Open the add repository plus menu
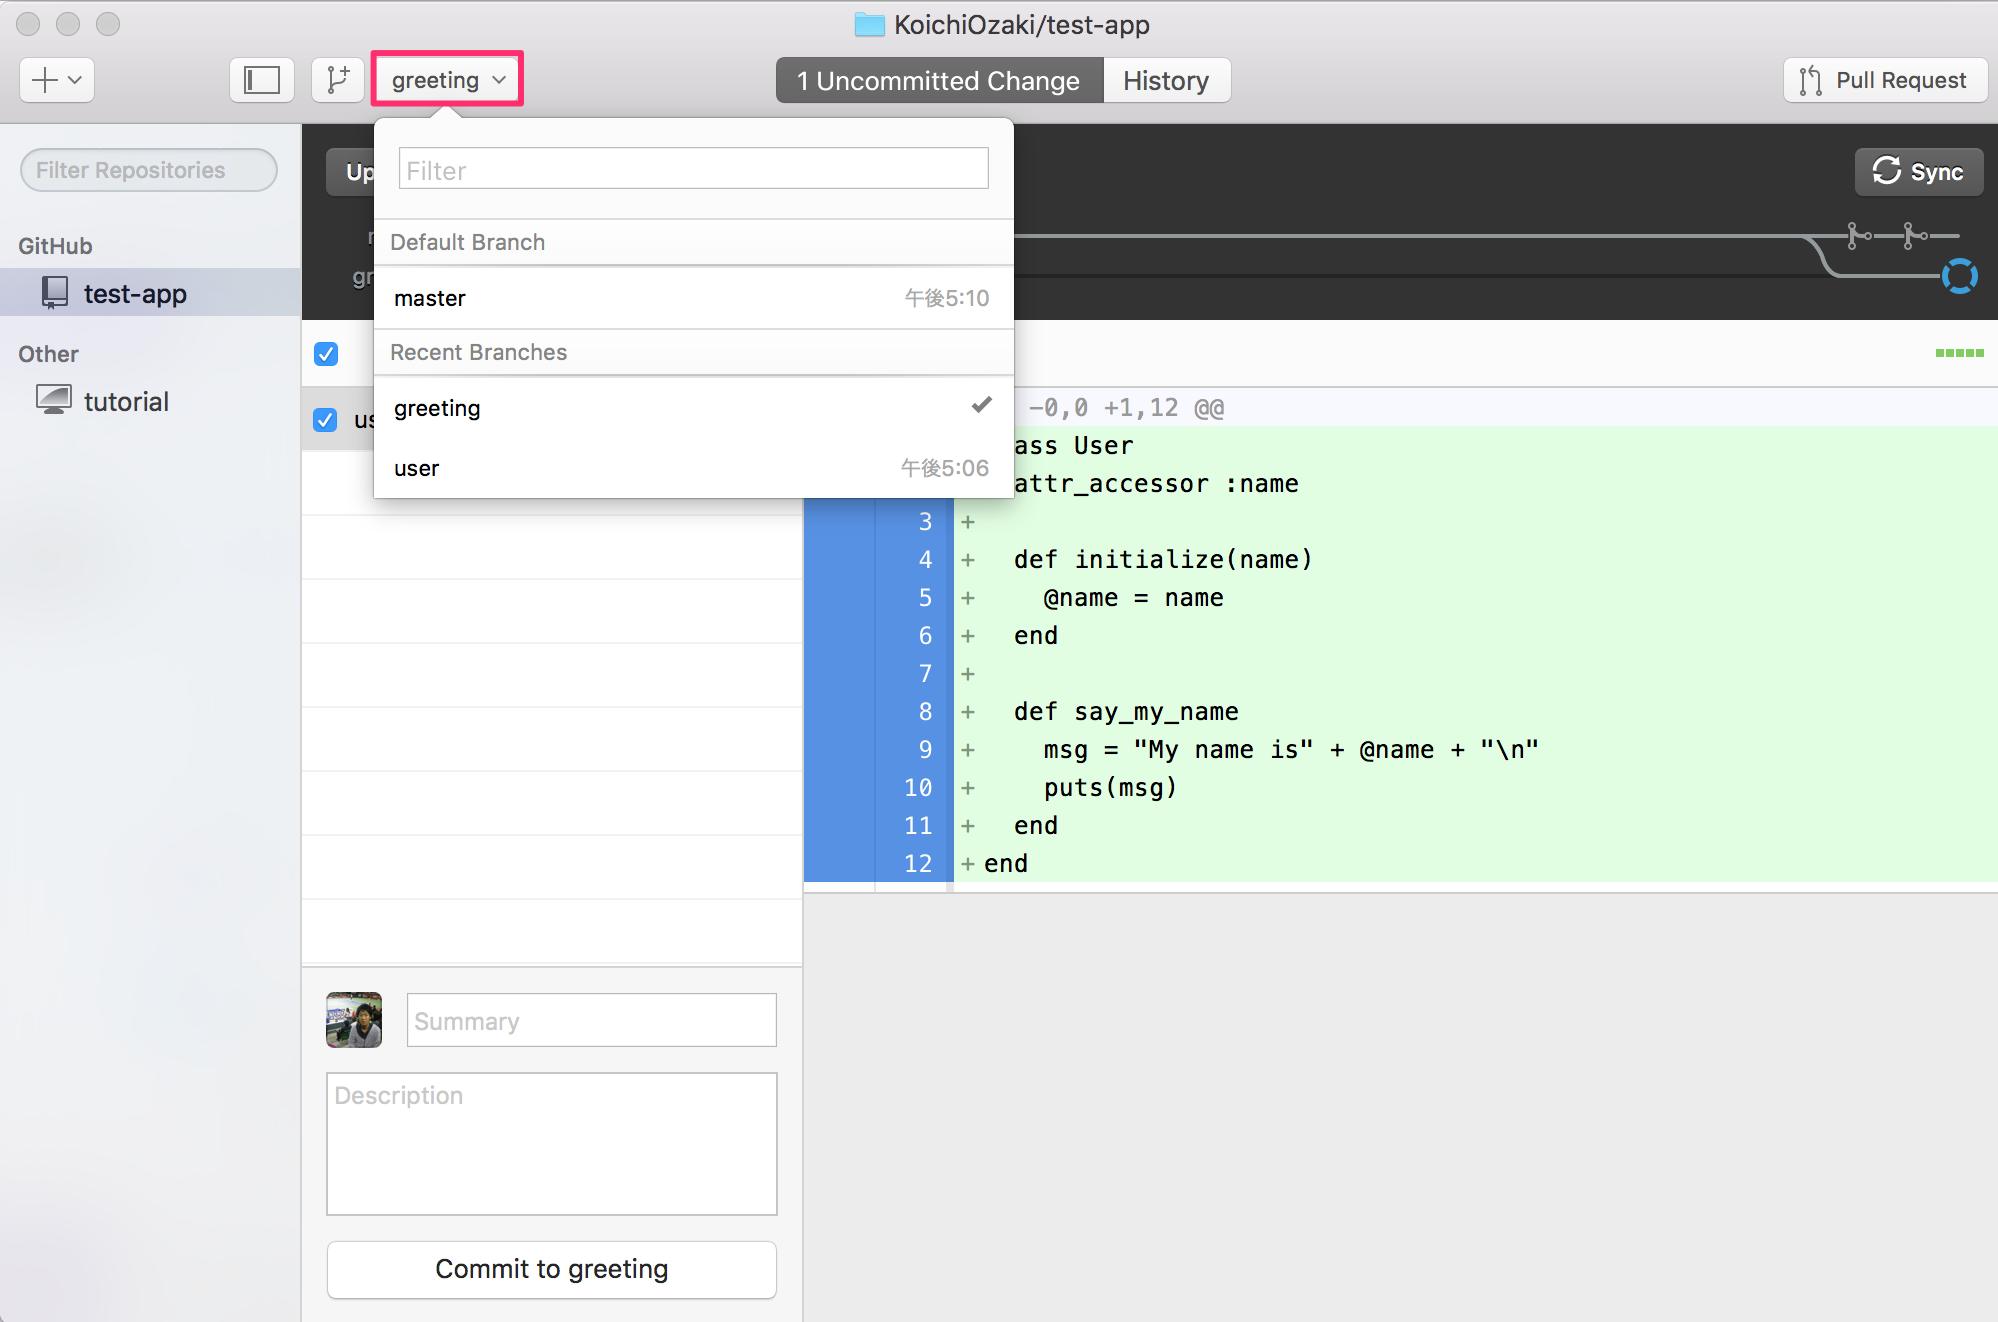 [x=57, y=80]
